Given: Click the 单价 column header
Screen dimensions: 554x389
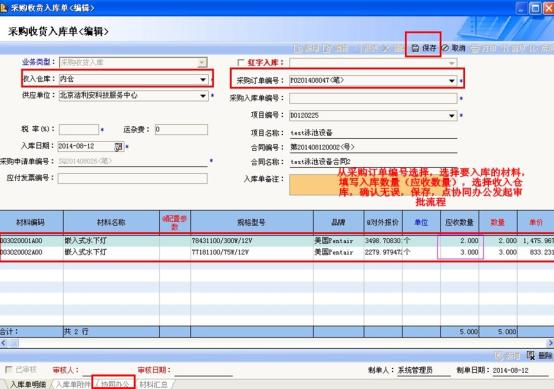Looking at the screenshot, I should (536, 222).
